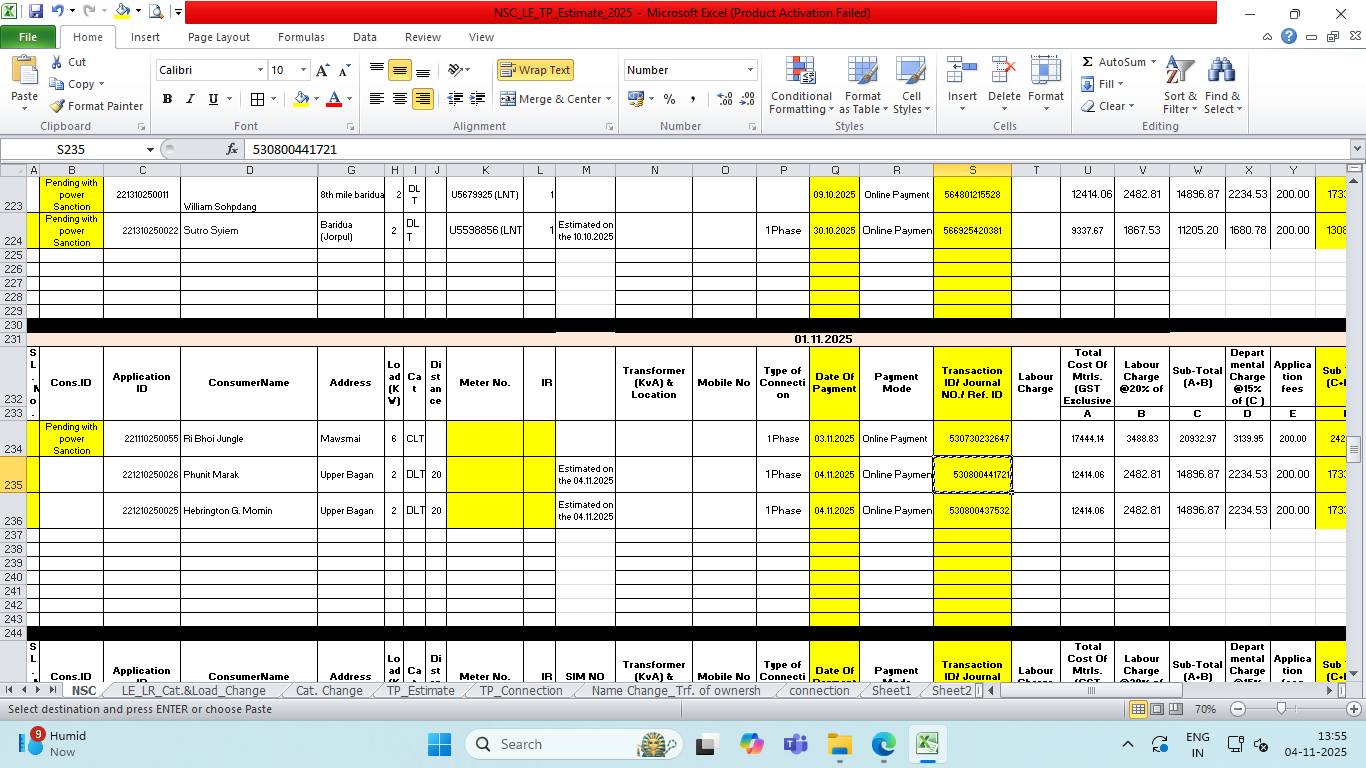
Task: Undo the last action in the title bar
Action: (x=57, y=12)
